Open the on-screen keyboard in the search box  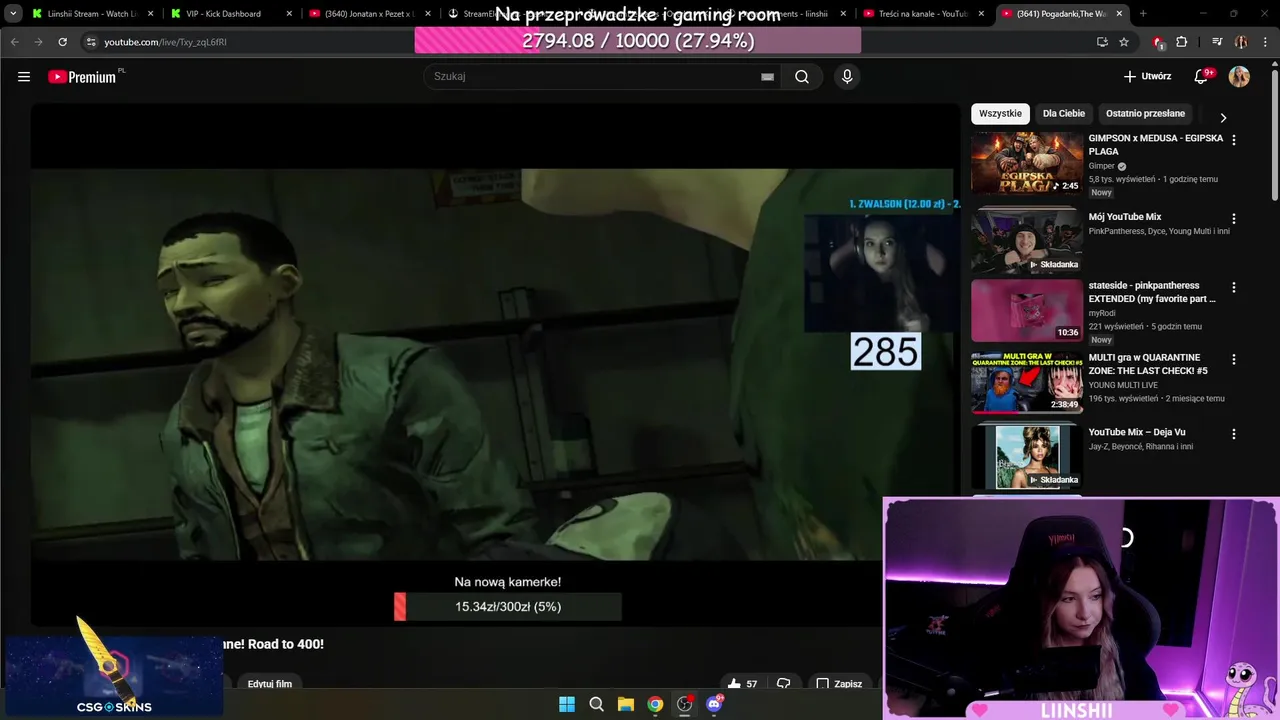[767, 77]
